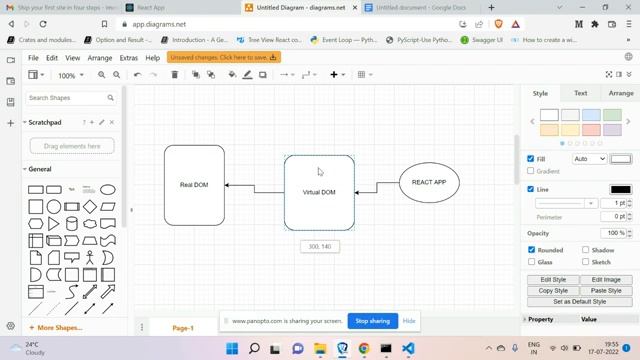Open the 100% zoom dropdown

coord(71,76)
